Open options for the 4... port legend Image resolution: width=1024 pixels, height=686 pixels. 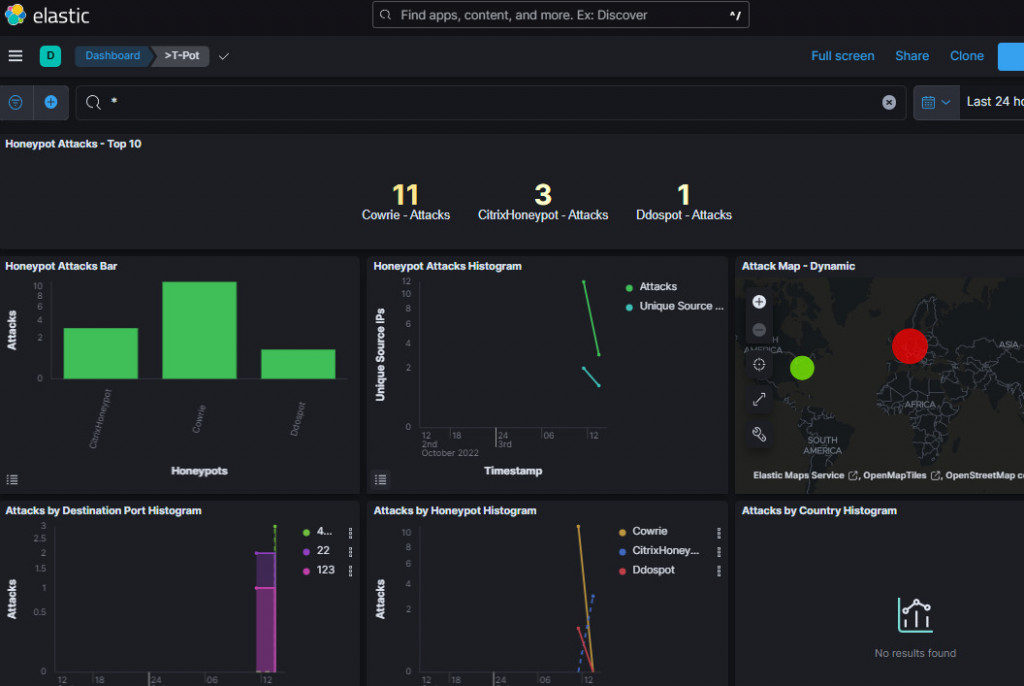click(351, 532)
